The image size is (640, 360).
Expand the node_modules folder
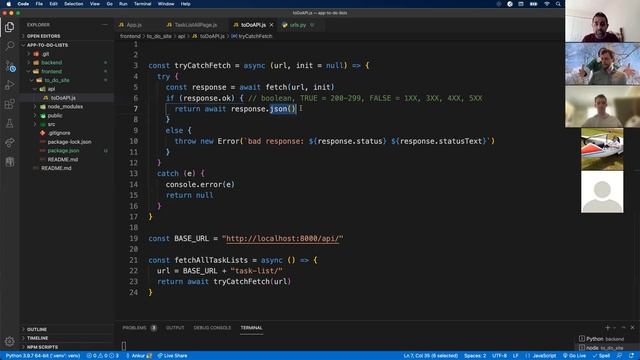click(x=65, y=107)
